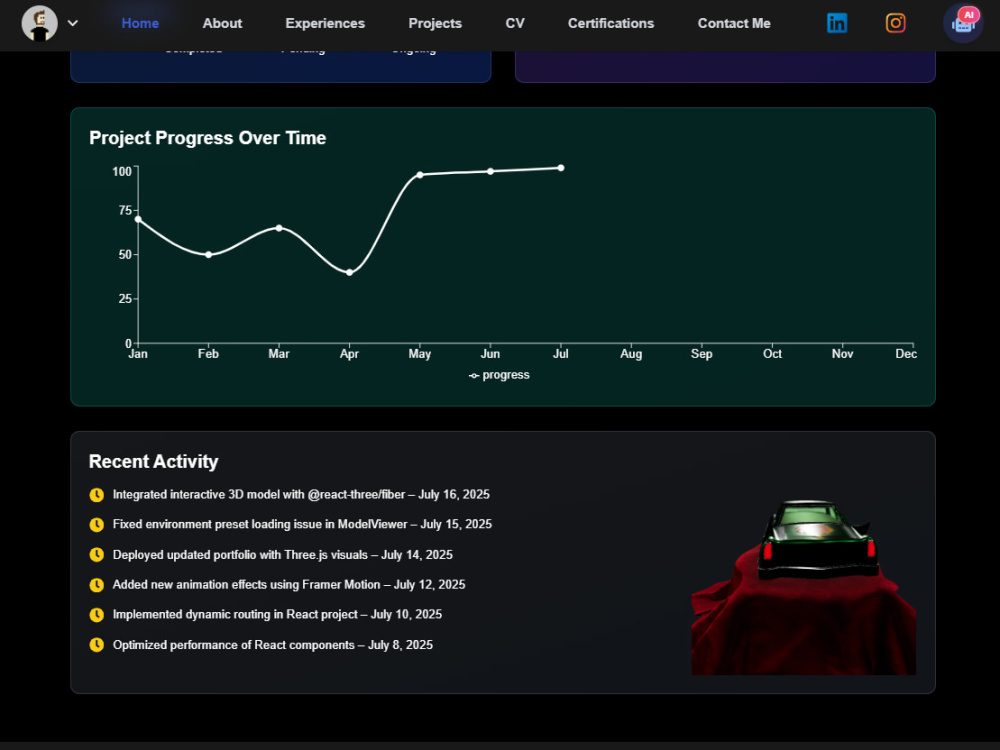
Task: Select the January data point on chart
Action: 138,219
